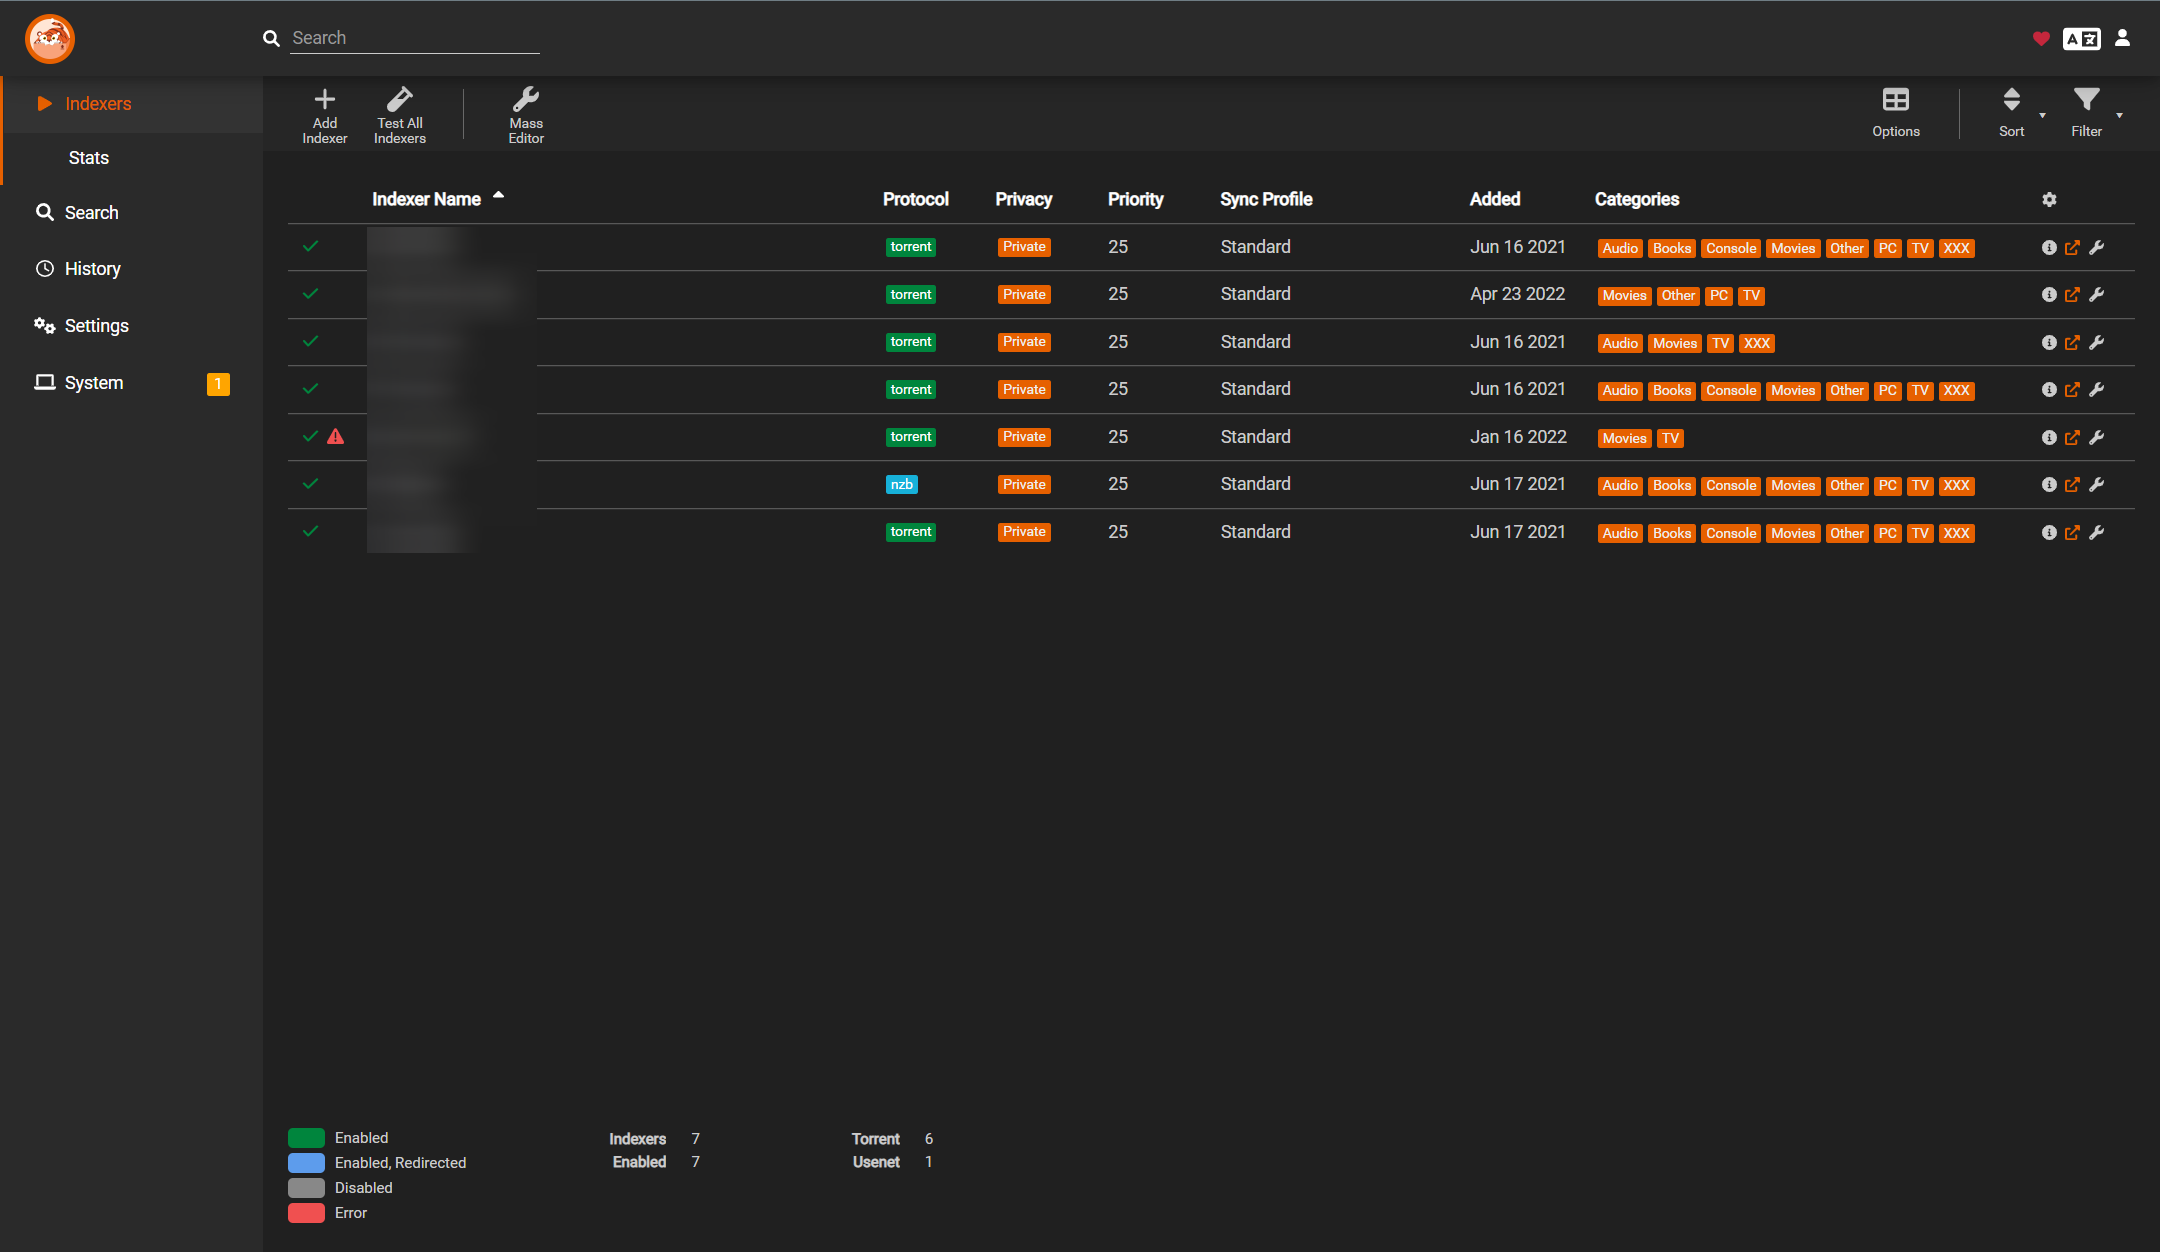Click the first row's enabled checkmark toggle
The width and height of the screenshot is (2160, 1252).
[310, 246]
